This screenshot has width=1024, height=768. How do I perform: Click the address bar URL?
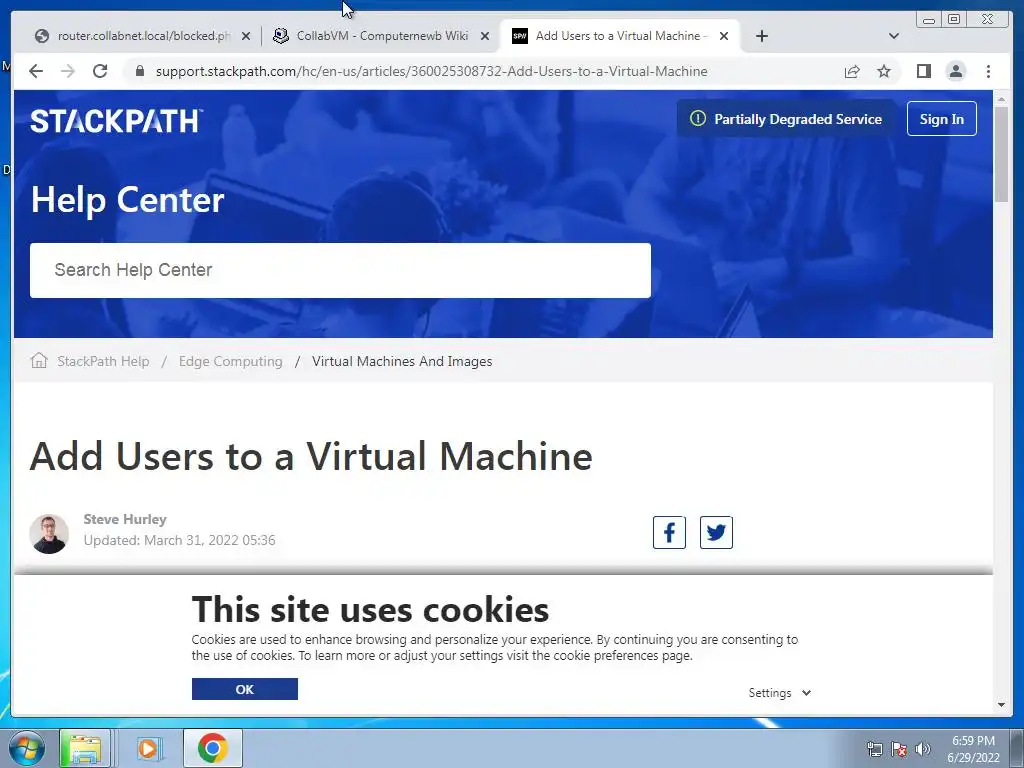(431, 71)
